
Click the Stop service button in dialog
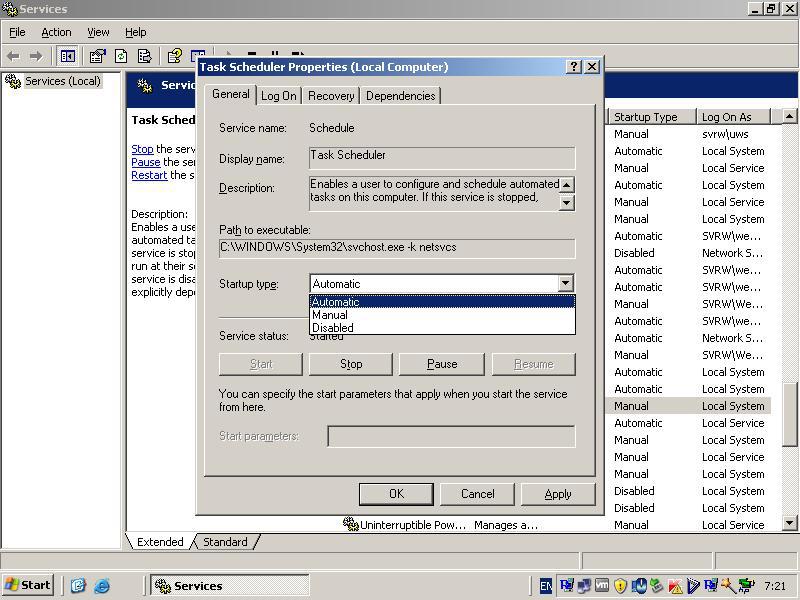(351, 364)
